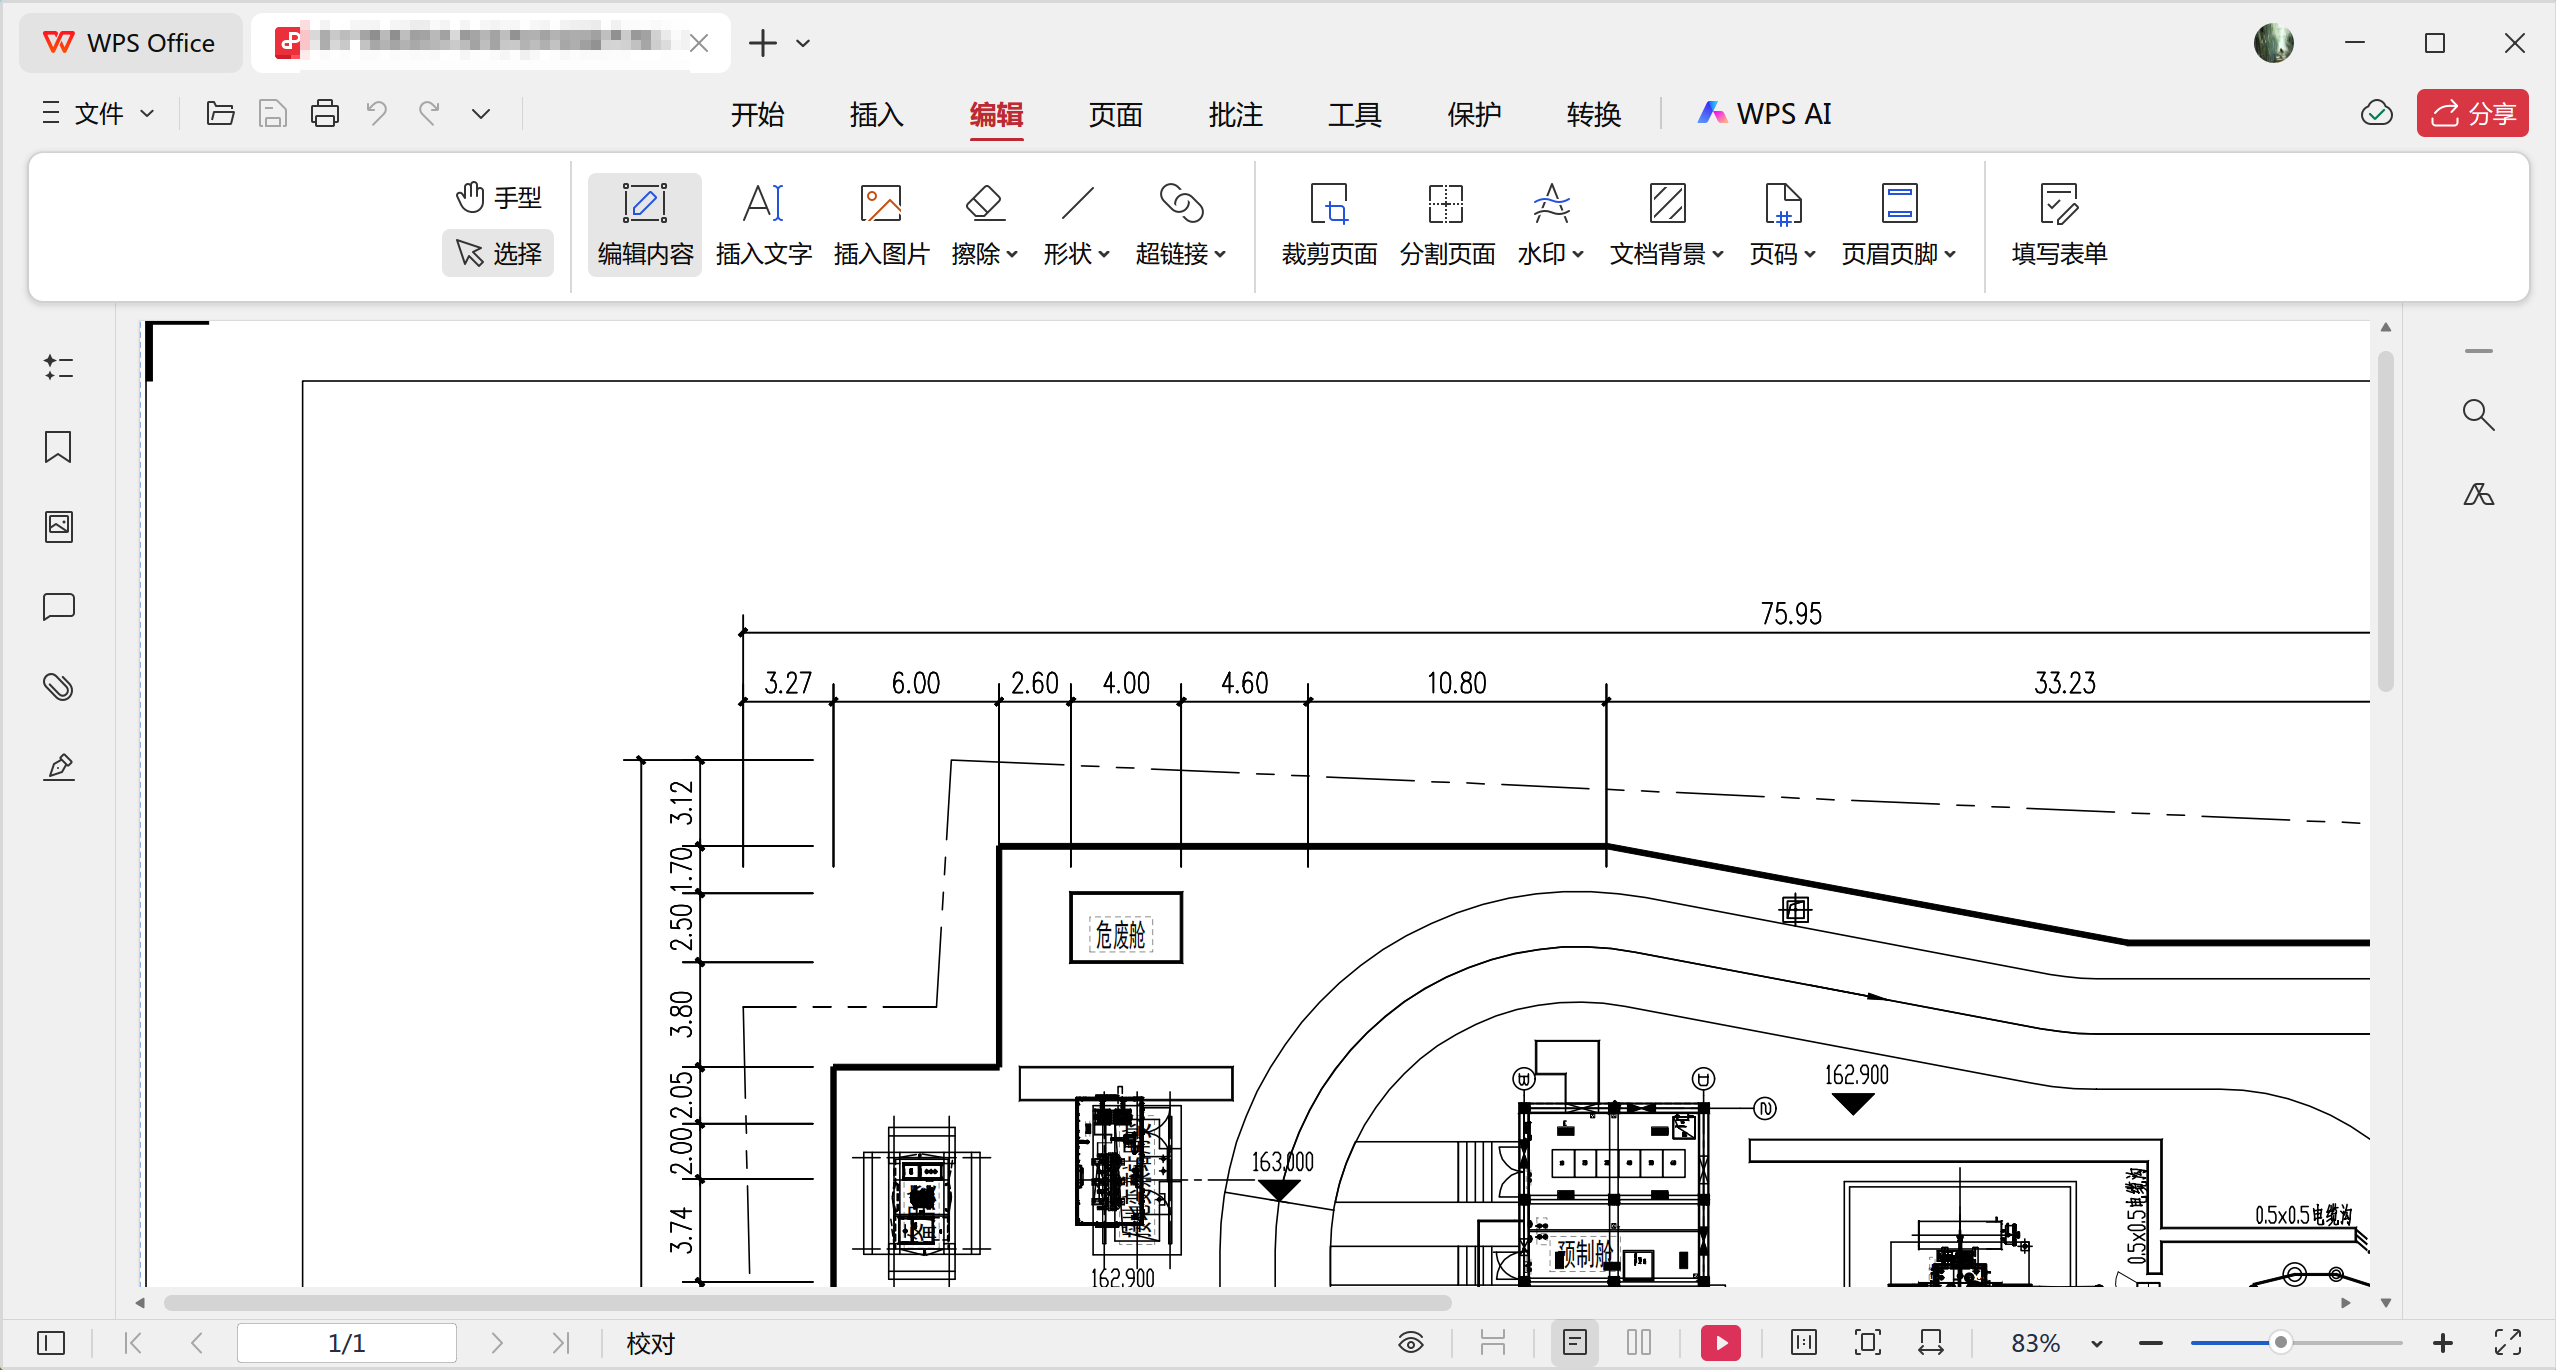Viewport: 2556px width, 1370px height.
Task: Click the red Share (分享) button
Action: tap(2472, 113)
